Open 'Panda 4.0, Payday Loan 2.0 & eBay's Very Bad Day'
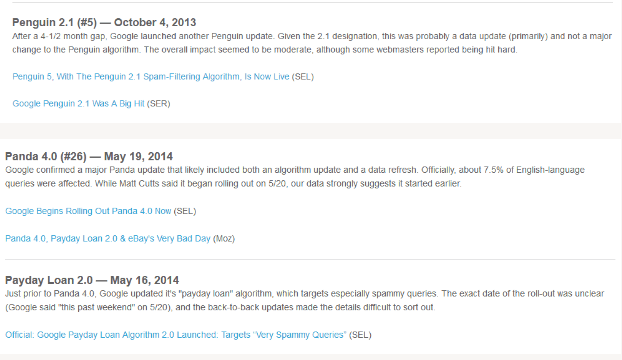622x360 pixels. click(108, 238)
